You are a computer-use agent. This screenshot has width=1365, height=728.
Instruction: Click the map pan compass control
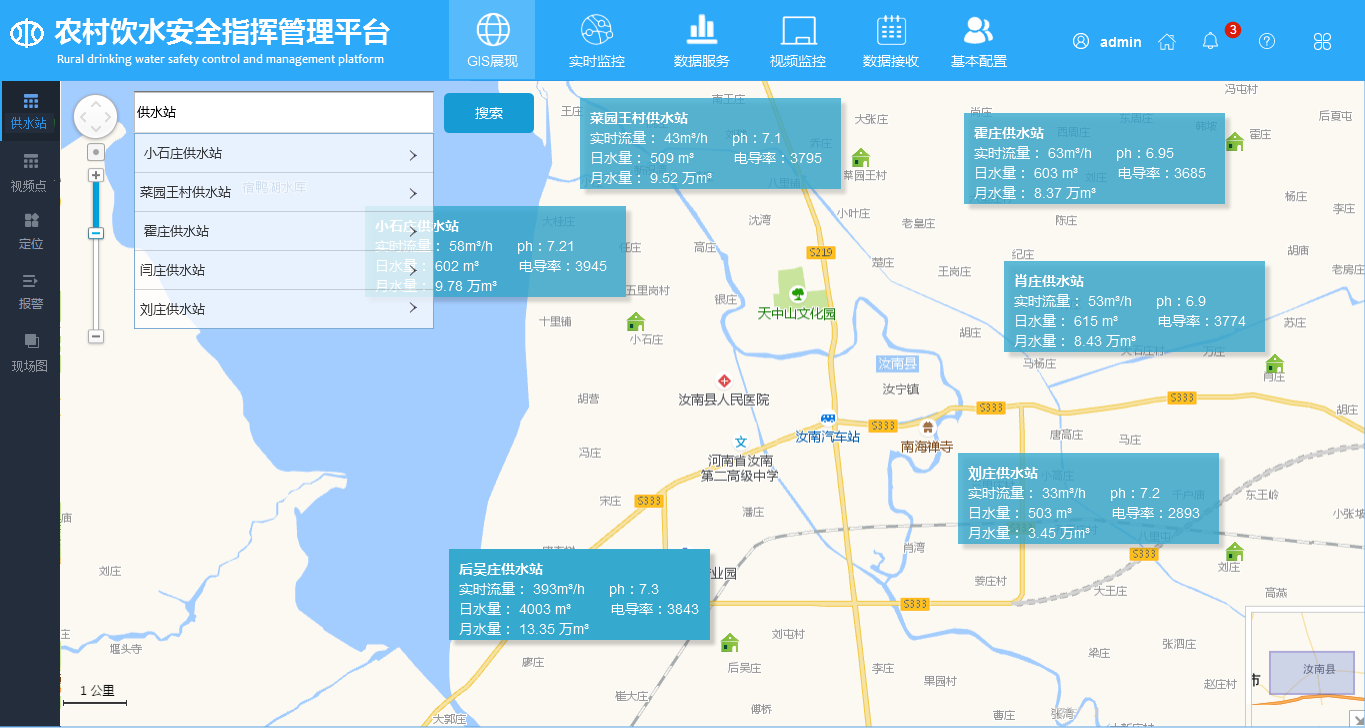[x=96, y=117]
